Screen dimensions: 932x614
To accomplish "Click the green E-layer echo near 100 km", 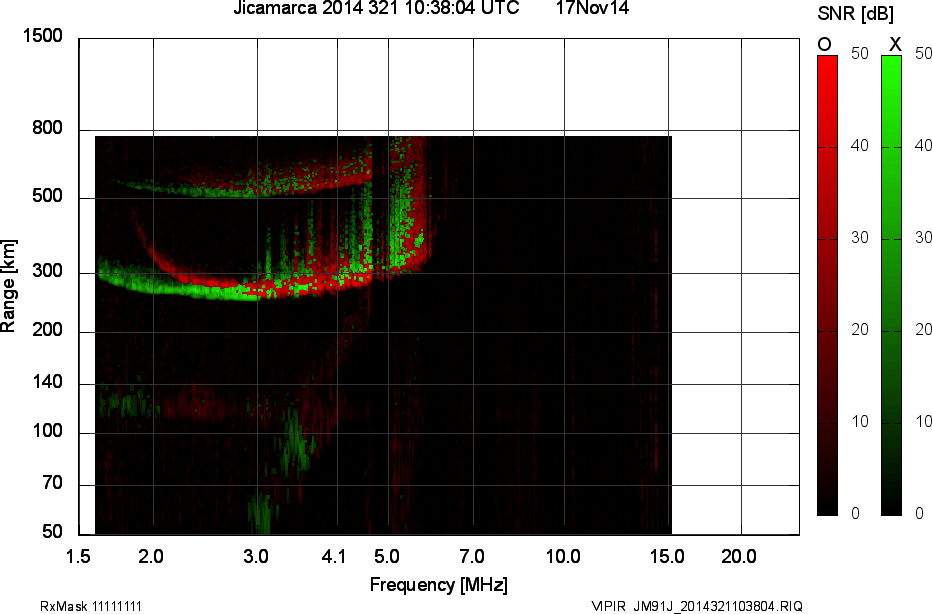I will click(x=296, y=443).
